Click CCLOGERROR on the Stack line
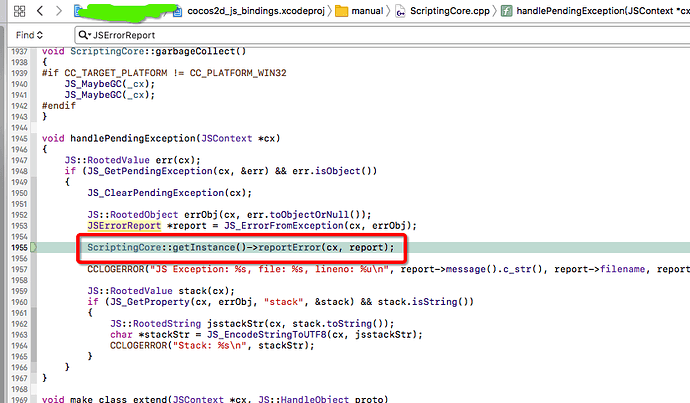 139,346
